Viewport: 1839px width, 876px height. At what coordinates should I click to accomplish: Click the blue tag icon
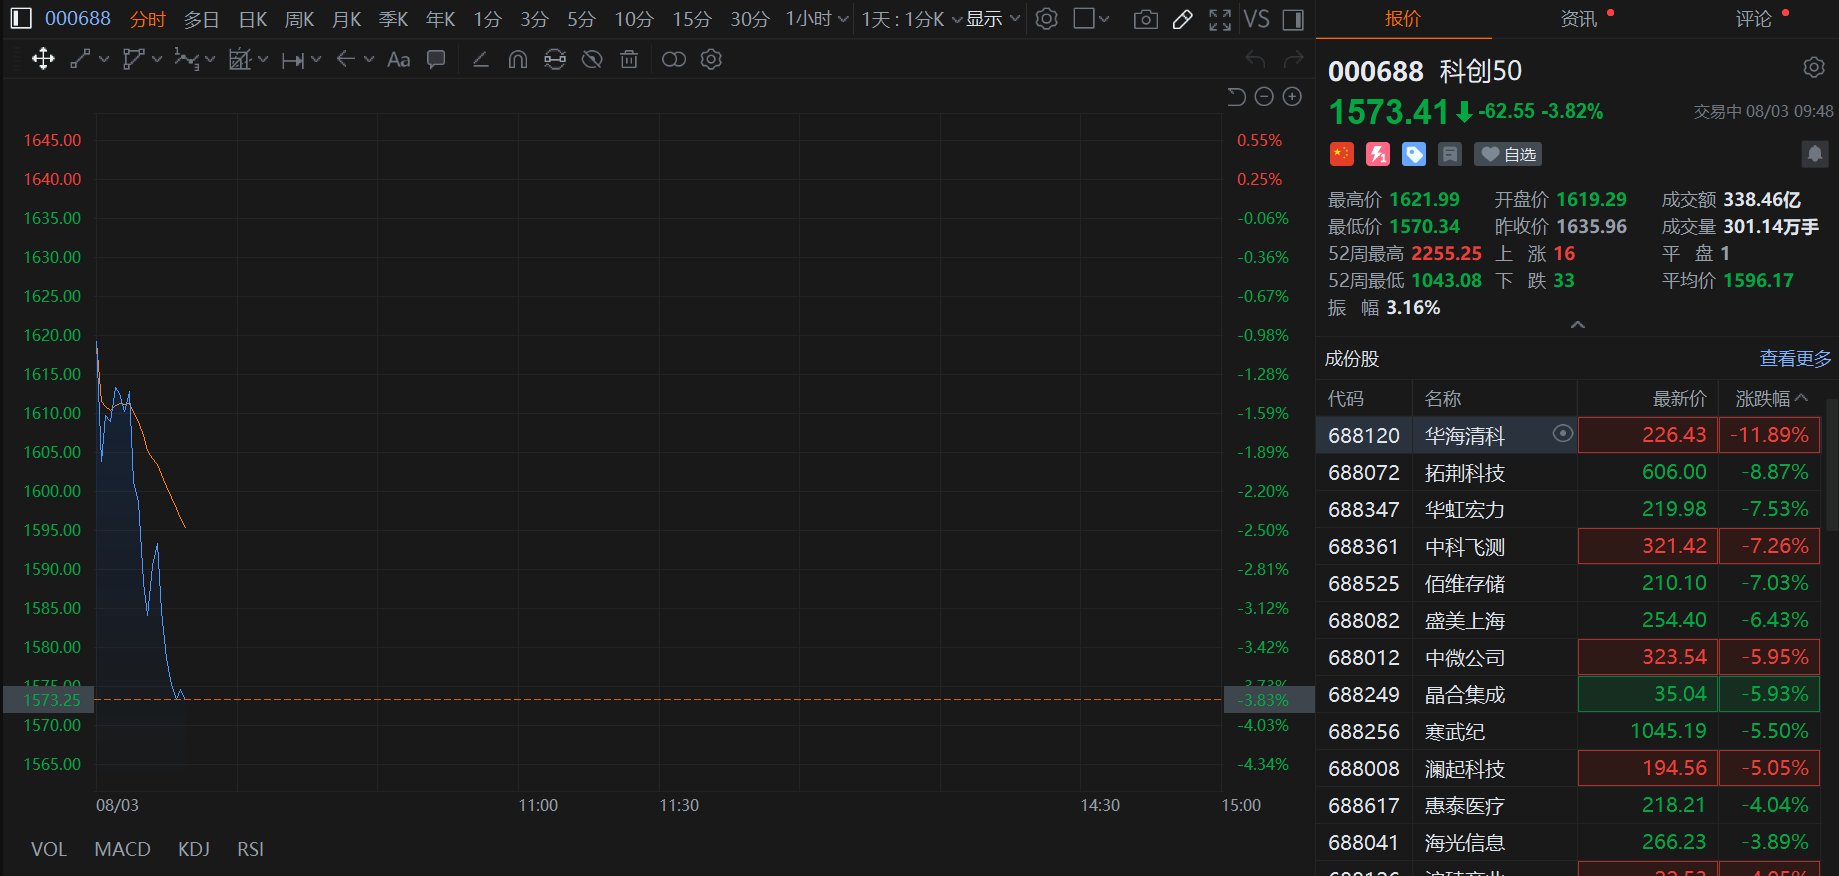[x=1414, y=154]
